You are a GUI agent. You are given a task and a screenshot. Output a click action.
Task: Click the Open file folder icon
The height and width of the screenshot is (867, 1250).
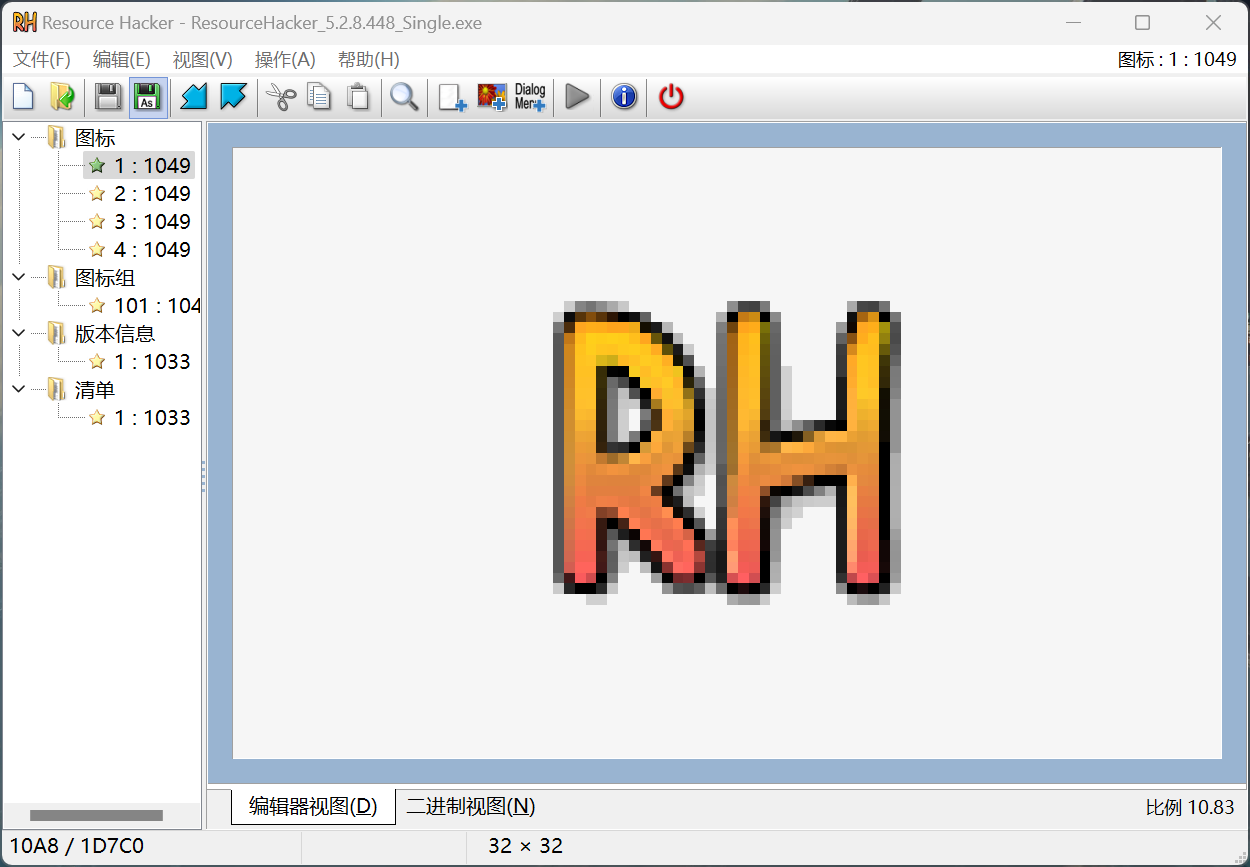[62, 96]
